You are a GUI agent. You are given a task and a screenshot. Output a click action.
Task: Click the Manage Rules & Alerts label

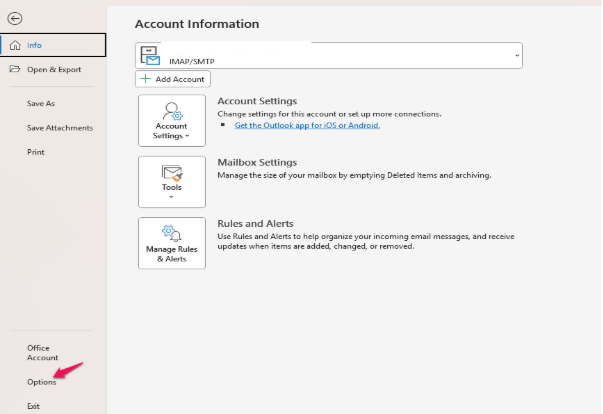(x=172, y=254)
